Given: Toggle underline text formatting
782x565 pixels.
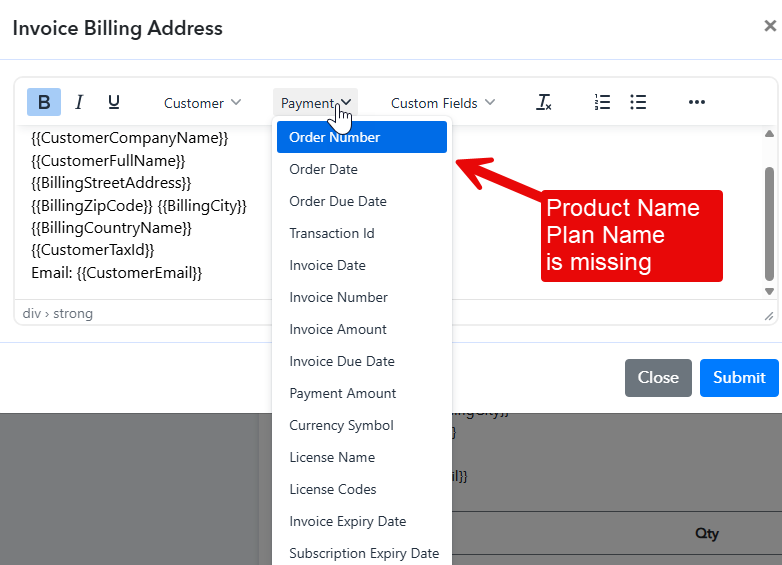Looking at the screenshot, I should (x=114, y=102).
